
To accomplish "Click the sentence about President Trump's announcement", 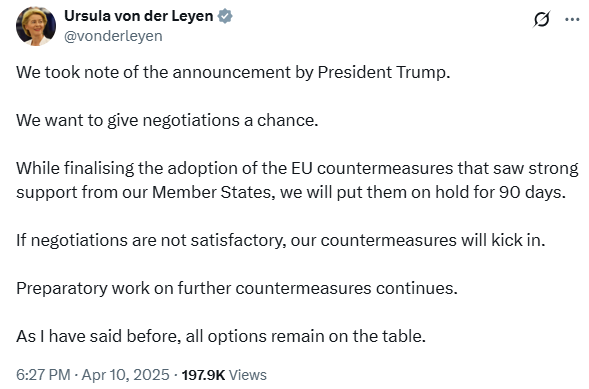I will pyautogui.click(x=233, y=72).
